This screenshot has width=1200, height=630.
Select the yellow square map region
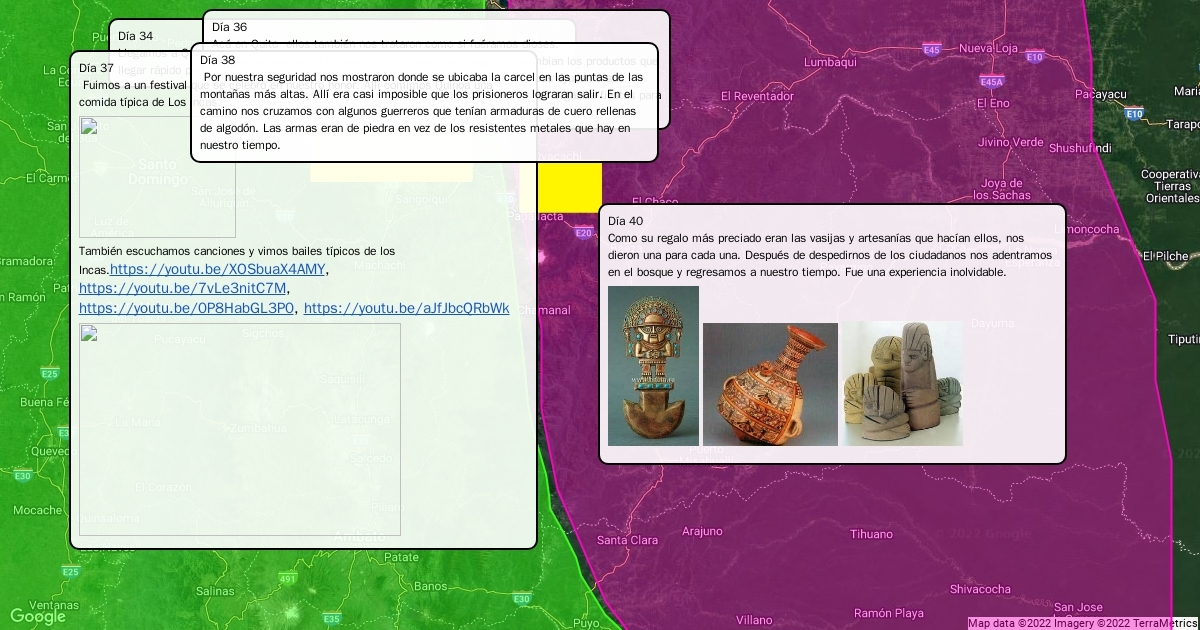[570, 187]
